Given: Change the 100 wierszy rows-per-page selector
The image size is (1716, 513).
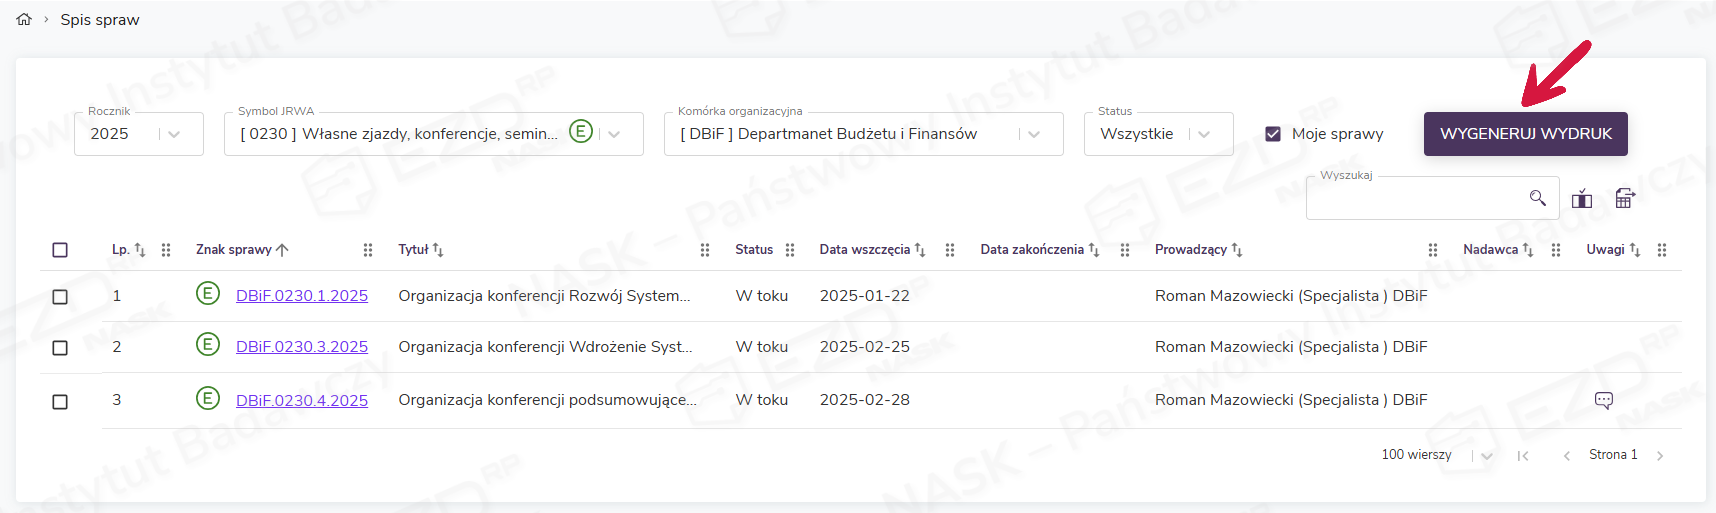Looking at the screenshot, I should 1486,456.
